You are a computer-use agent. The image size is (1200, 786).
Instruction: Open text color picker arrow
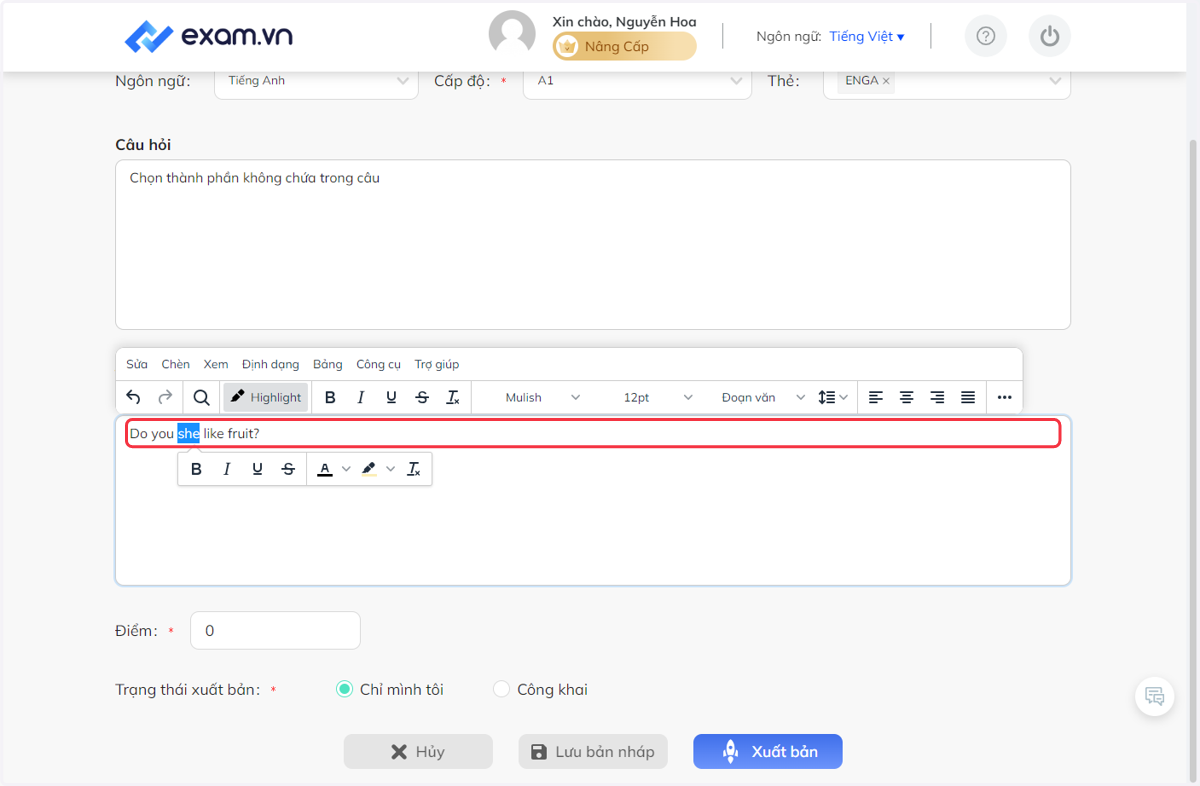(346, 469)
